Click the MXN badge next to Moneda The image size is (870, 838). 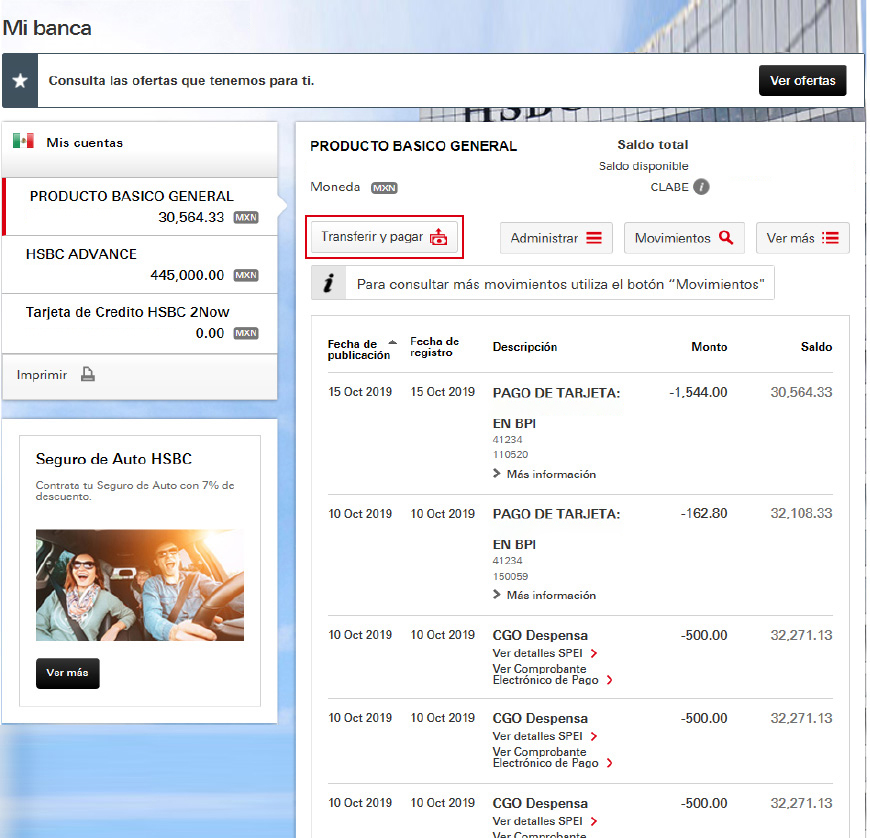(384, 187)
